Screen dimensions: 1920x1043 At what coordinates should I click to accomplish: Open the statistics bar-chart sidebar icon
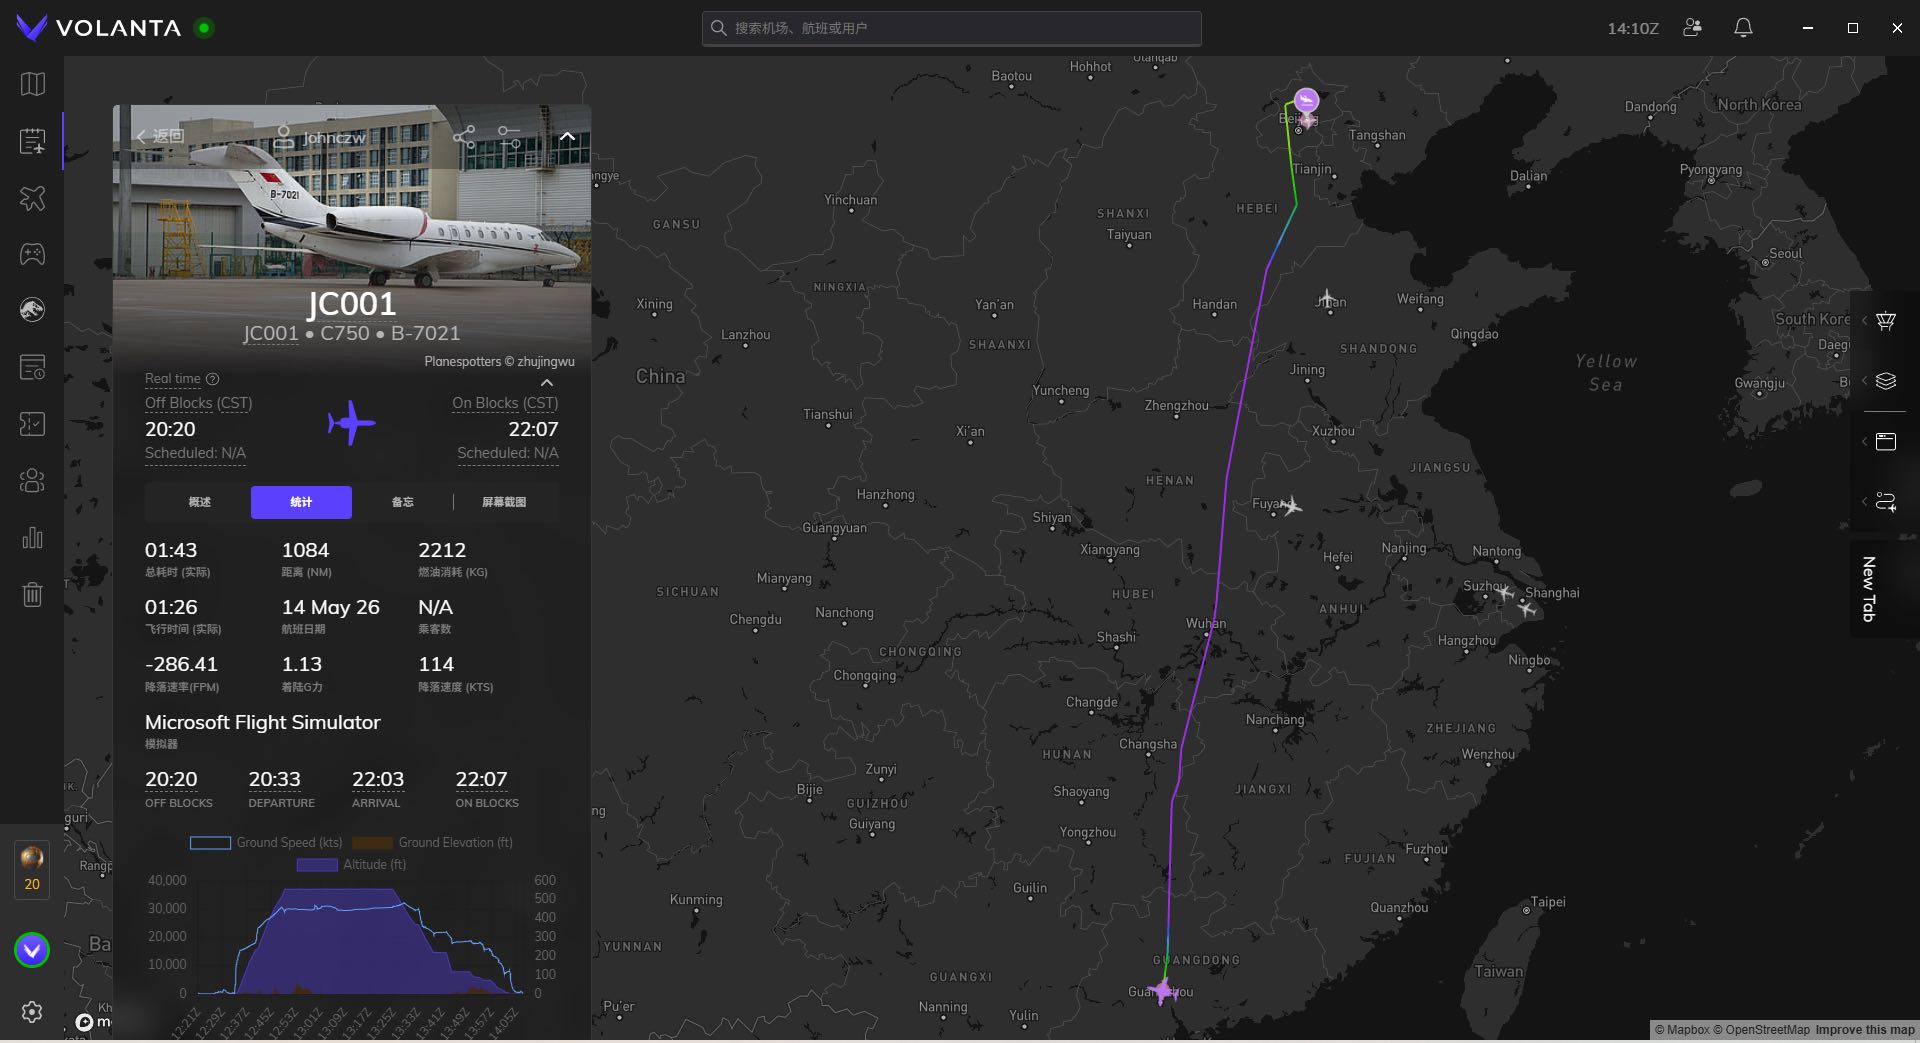33,538
